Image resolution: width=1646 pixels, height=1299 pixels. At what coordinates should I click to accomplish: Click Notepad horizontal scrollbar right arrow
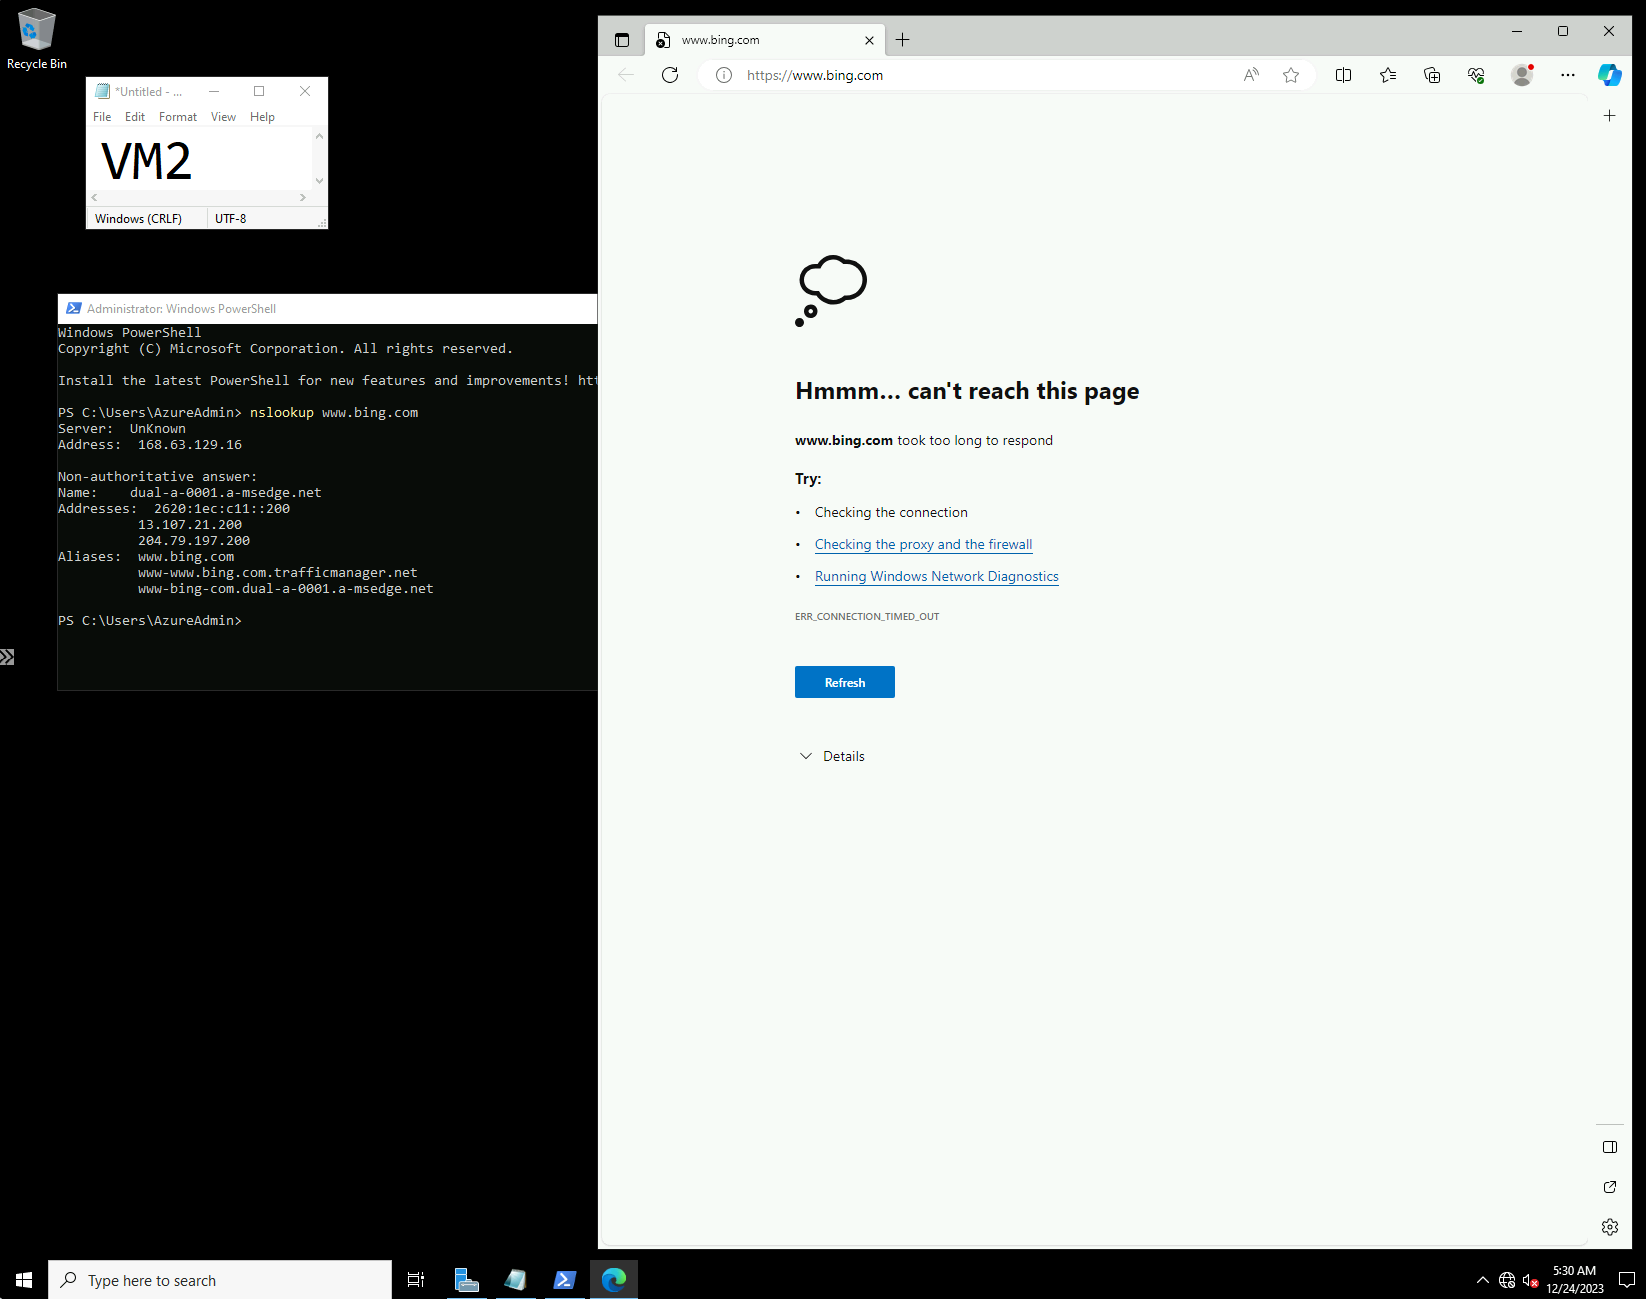(x=303, y=198)
